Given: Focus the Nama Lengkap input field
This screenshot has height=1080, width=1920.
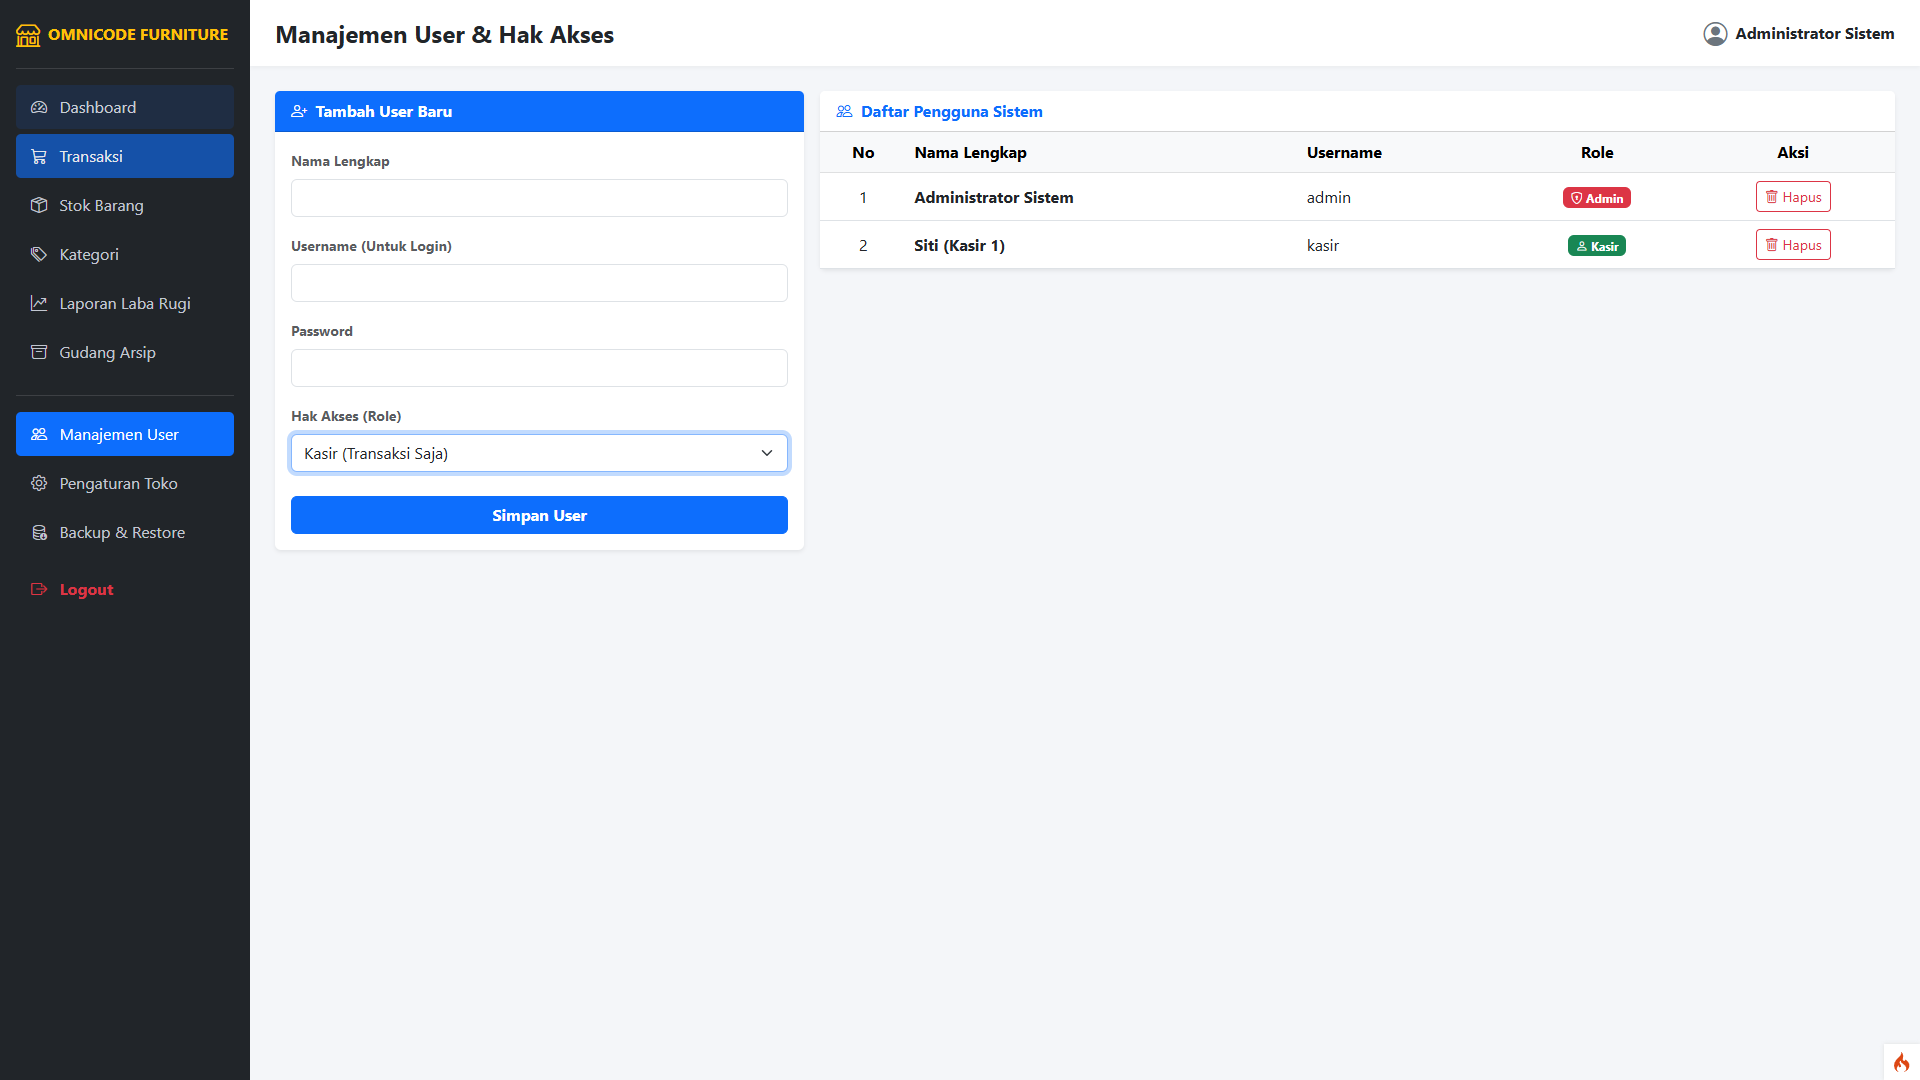Looking at the screenshot, I should coord(539,198).
